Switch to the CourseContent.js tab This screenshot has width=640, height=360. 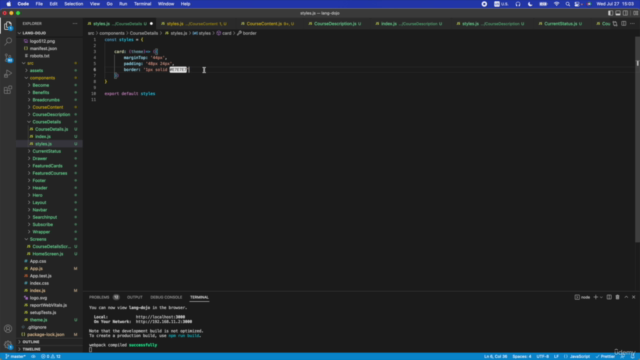coord(267,24)
